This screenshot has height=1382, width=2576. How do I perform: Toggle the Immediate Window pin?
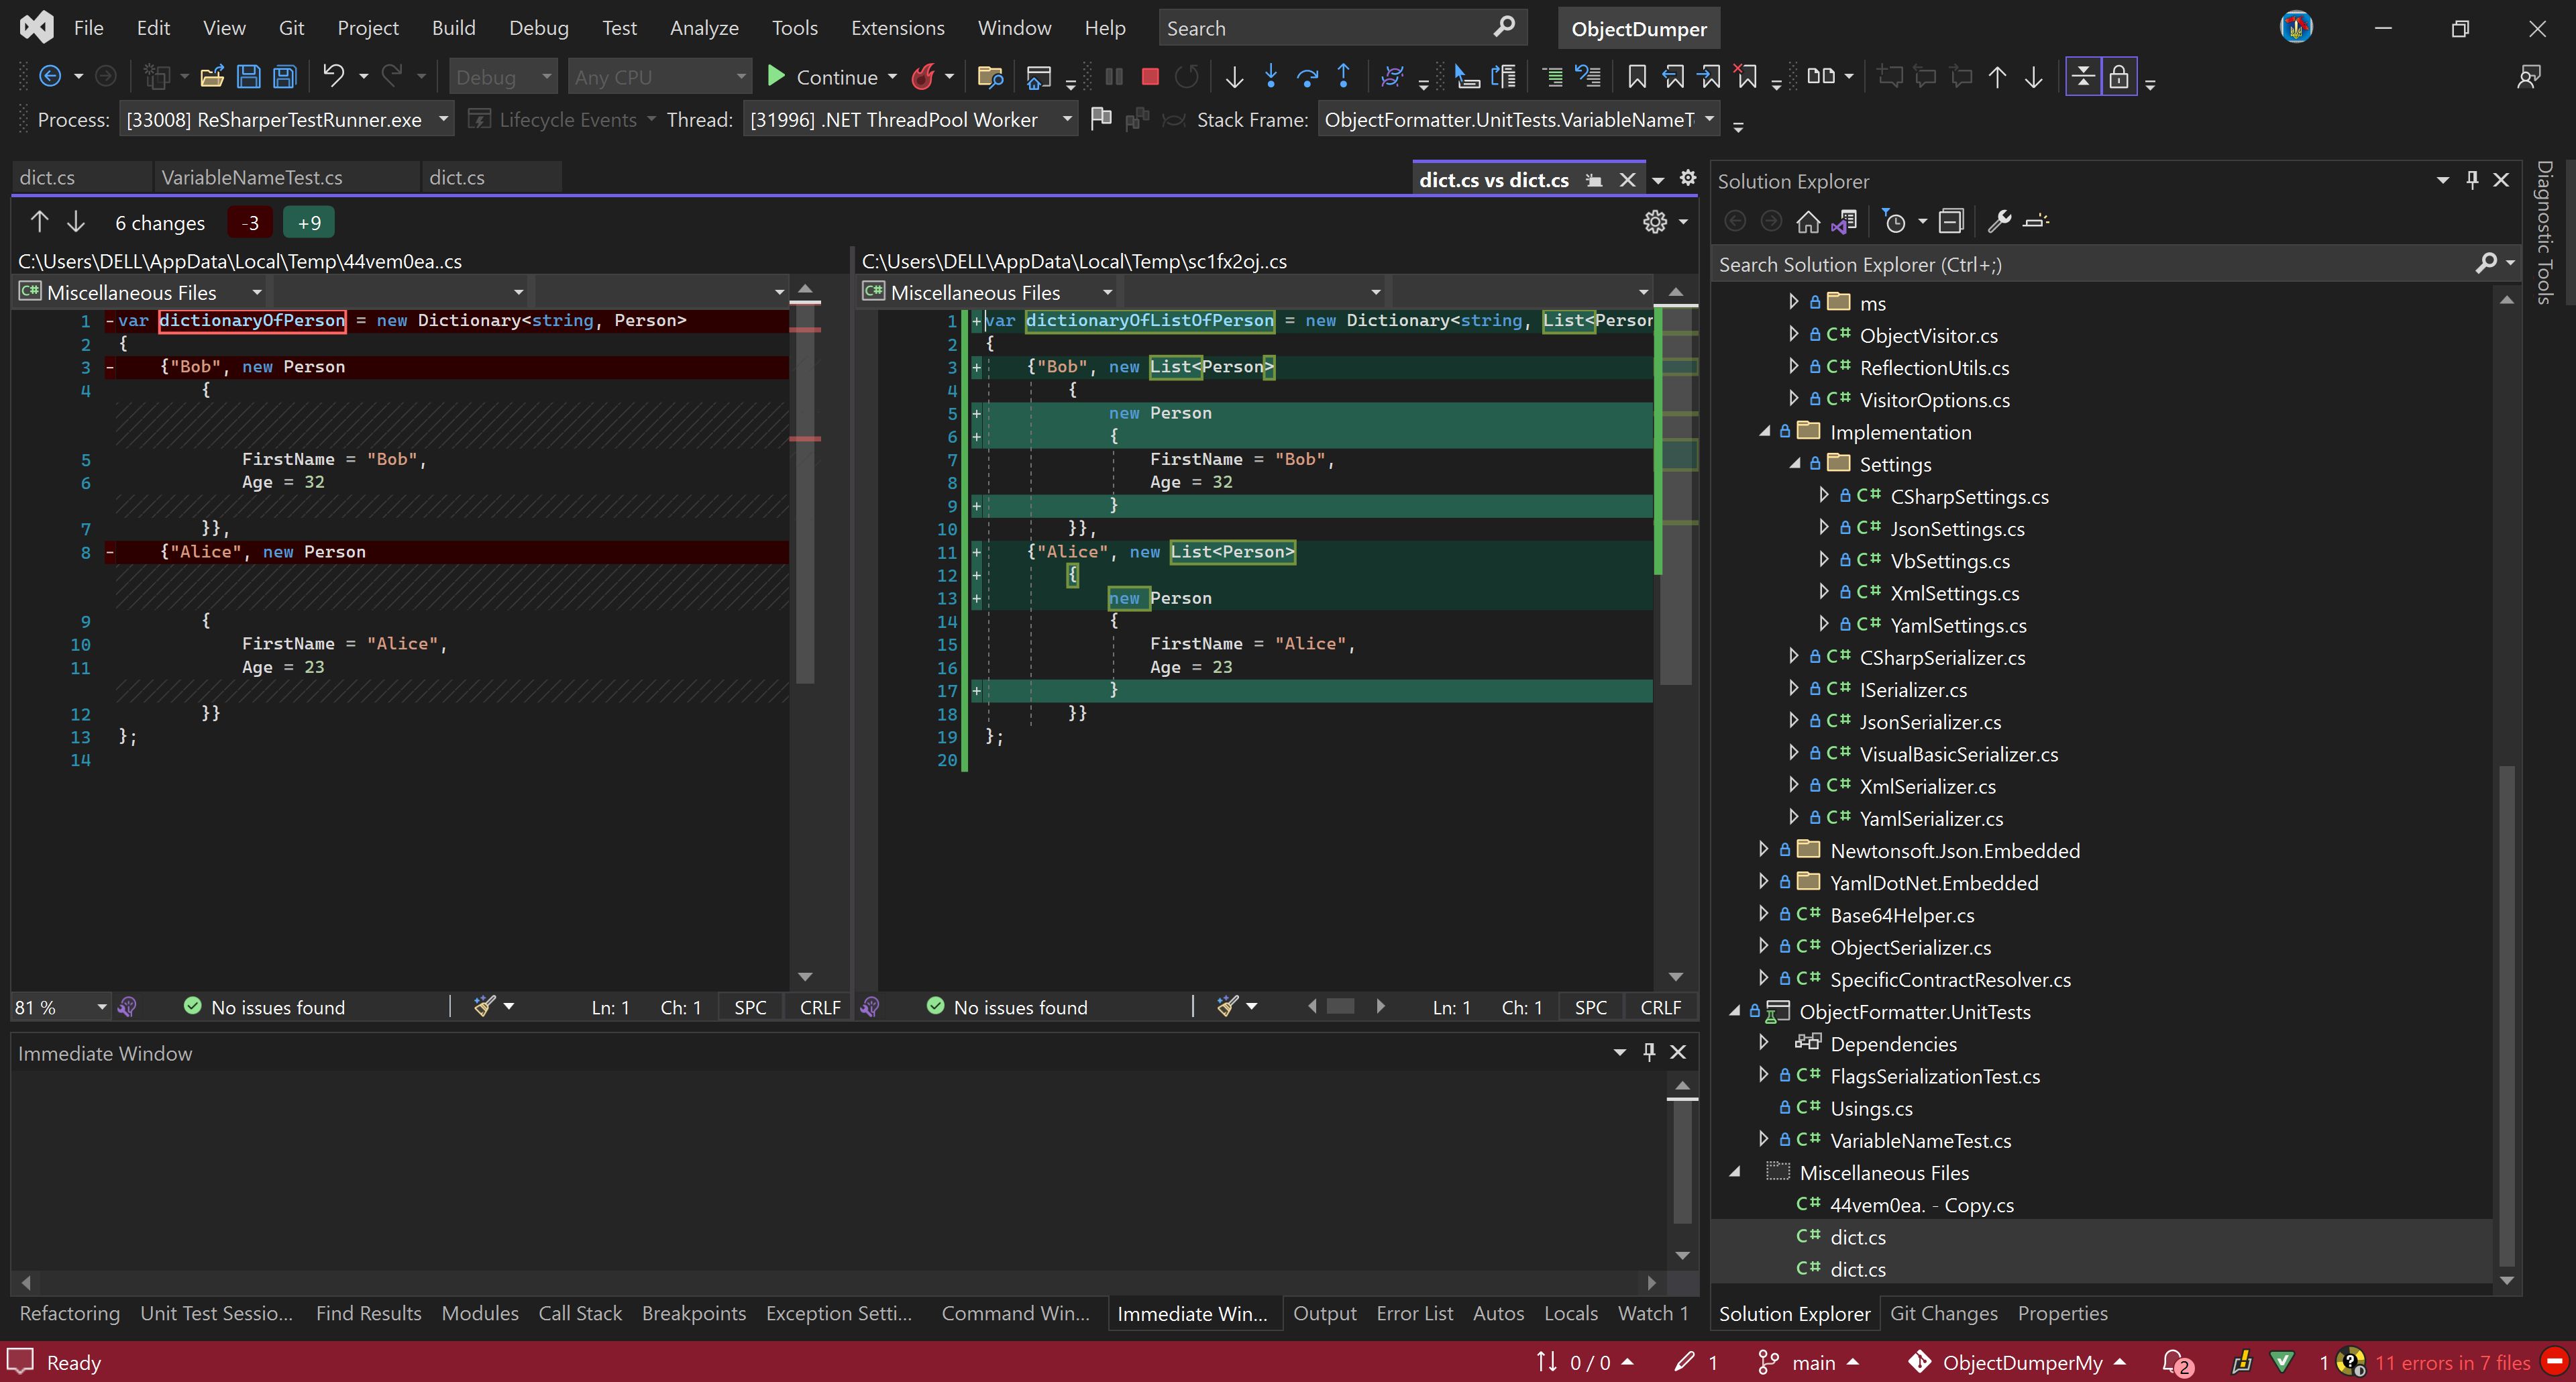1648,1052
